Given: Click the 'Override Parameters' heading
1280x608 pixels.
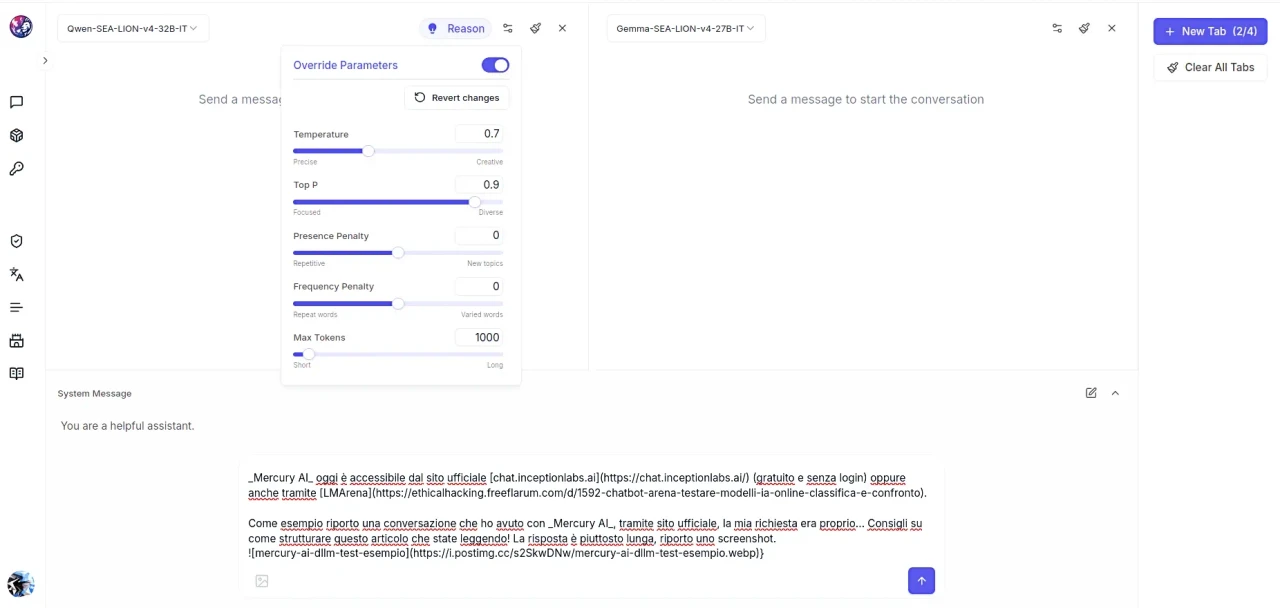Looking at the screenshot, I should click(345, 65).
